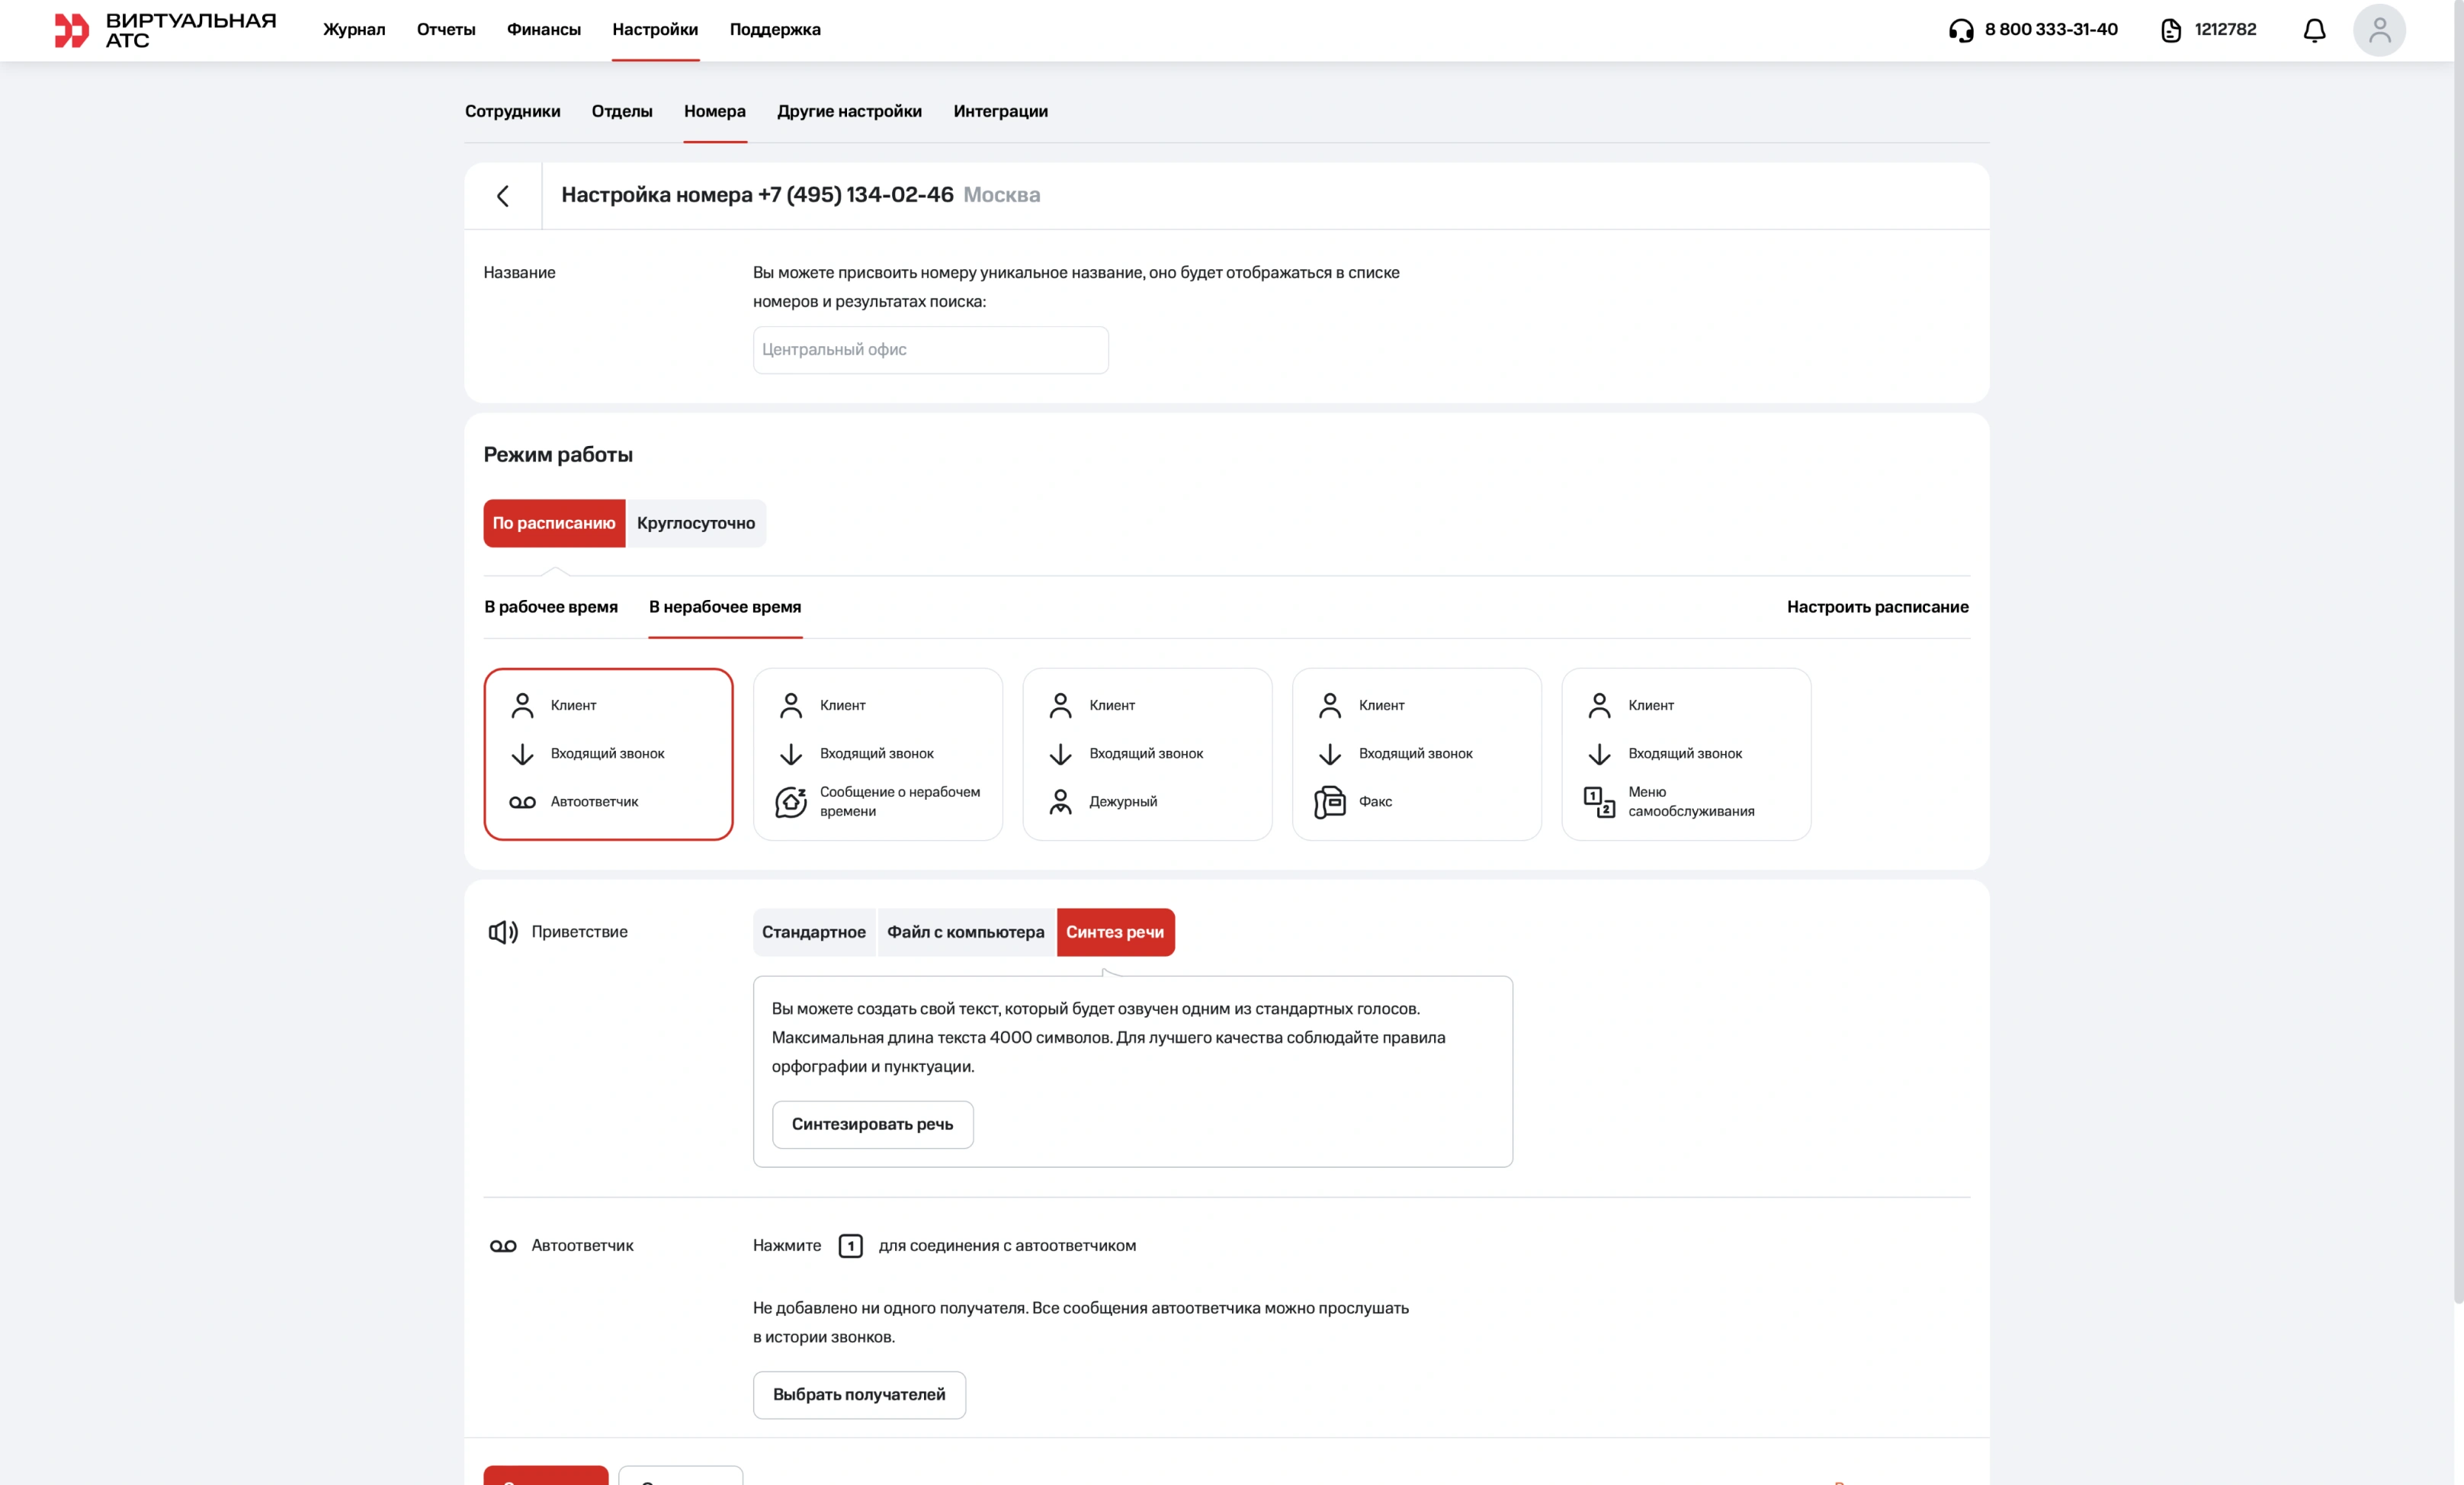The image size is (2464, 1485).
Task: Click the headset support phone icon
Action: tap(1961, 30)
